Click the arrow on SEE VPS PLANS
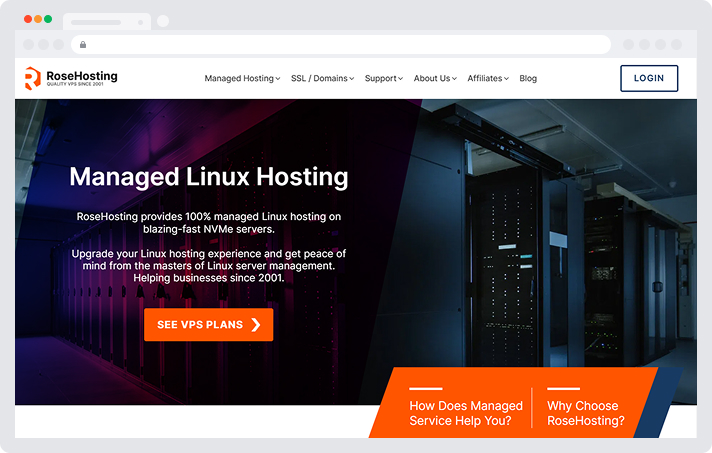Viewport: 712px width, 453px height. coord(256,325)
